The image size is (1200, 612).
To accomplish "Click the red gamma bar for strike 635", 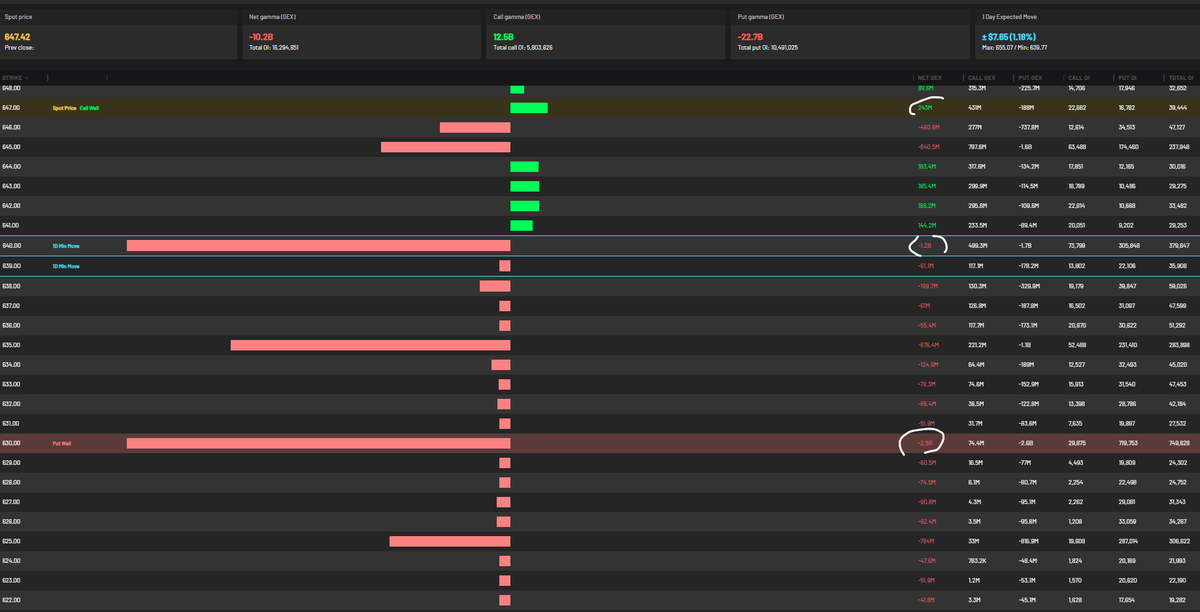I will point(370,345).
